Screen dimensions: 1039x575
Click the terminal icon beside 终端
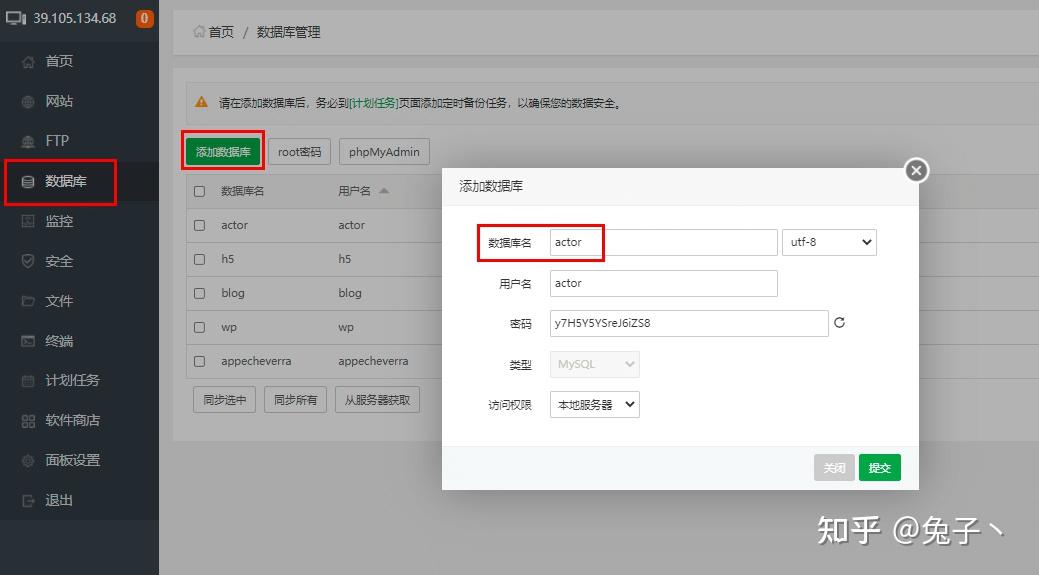(x=28, y=341)
